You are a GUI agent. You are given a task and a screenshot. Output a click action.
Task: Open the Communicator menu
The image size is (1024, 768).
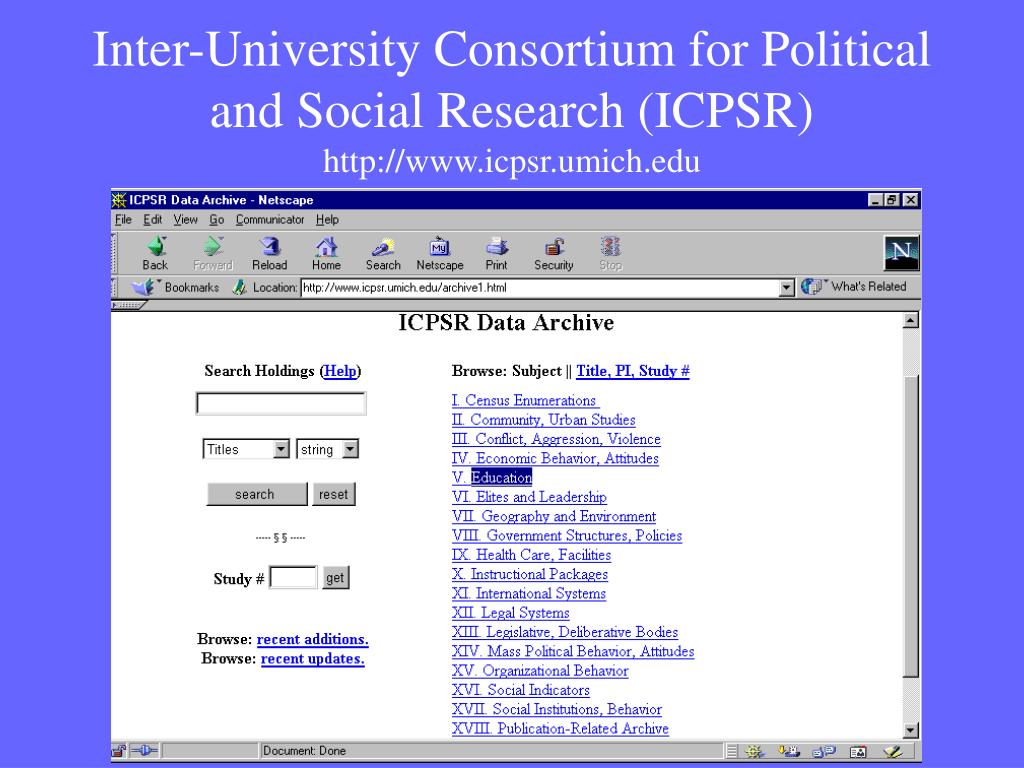[x=270, y=219]
